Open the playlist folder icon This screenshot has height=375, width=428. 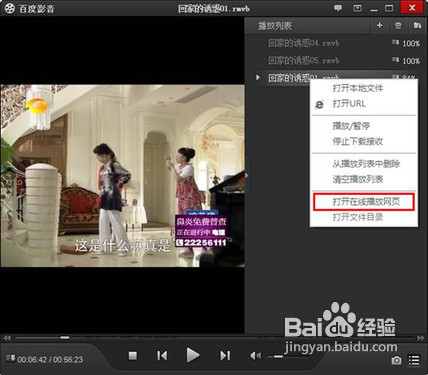[x=417, y=25]
